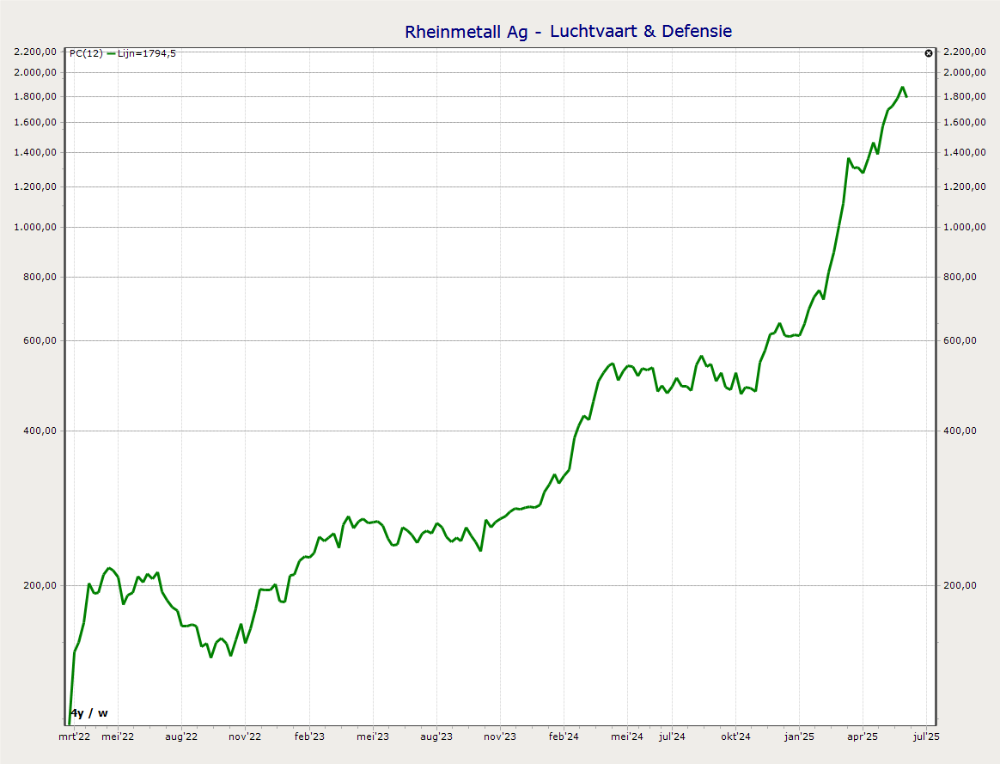Click the aug'22 date label
This screenshot has width=1000, height=764.
(x=181, y=736)
